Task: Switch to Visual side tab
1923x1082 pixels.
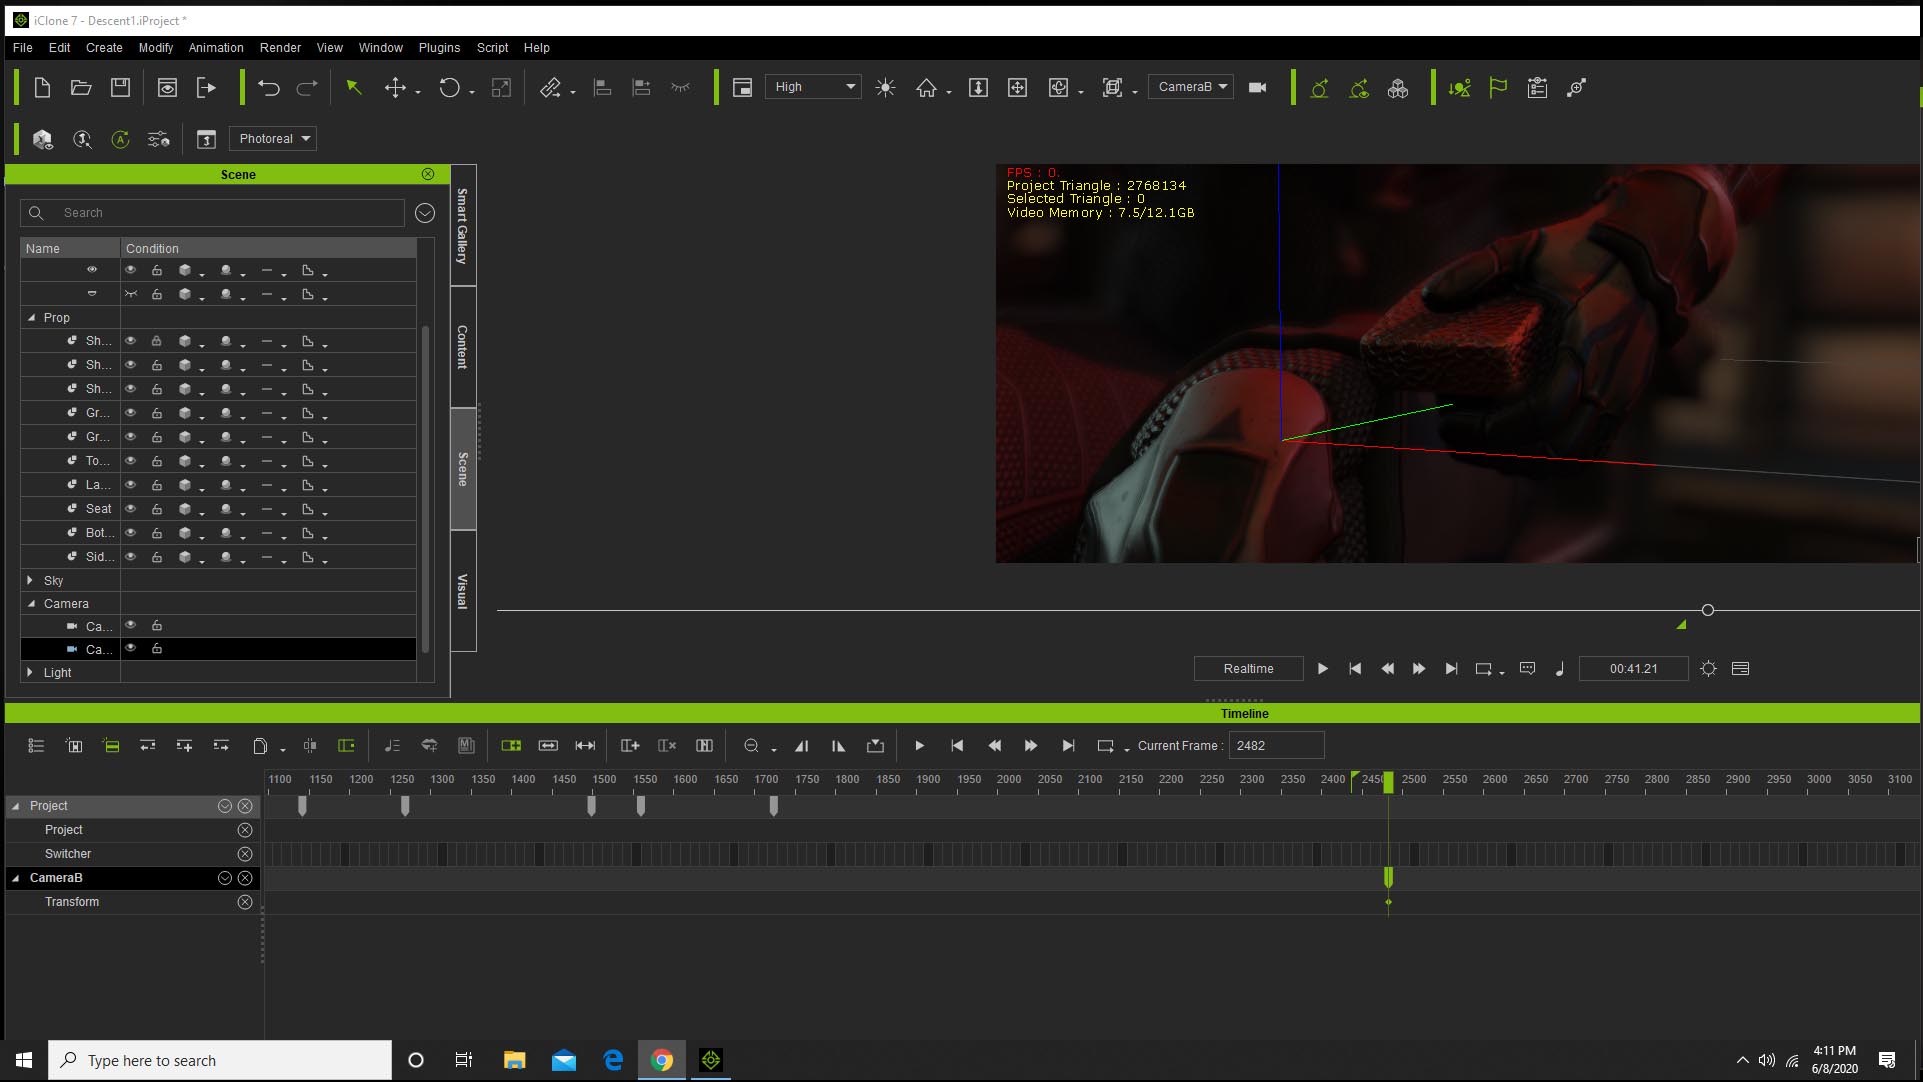Action: point(462,591)
